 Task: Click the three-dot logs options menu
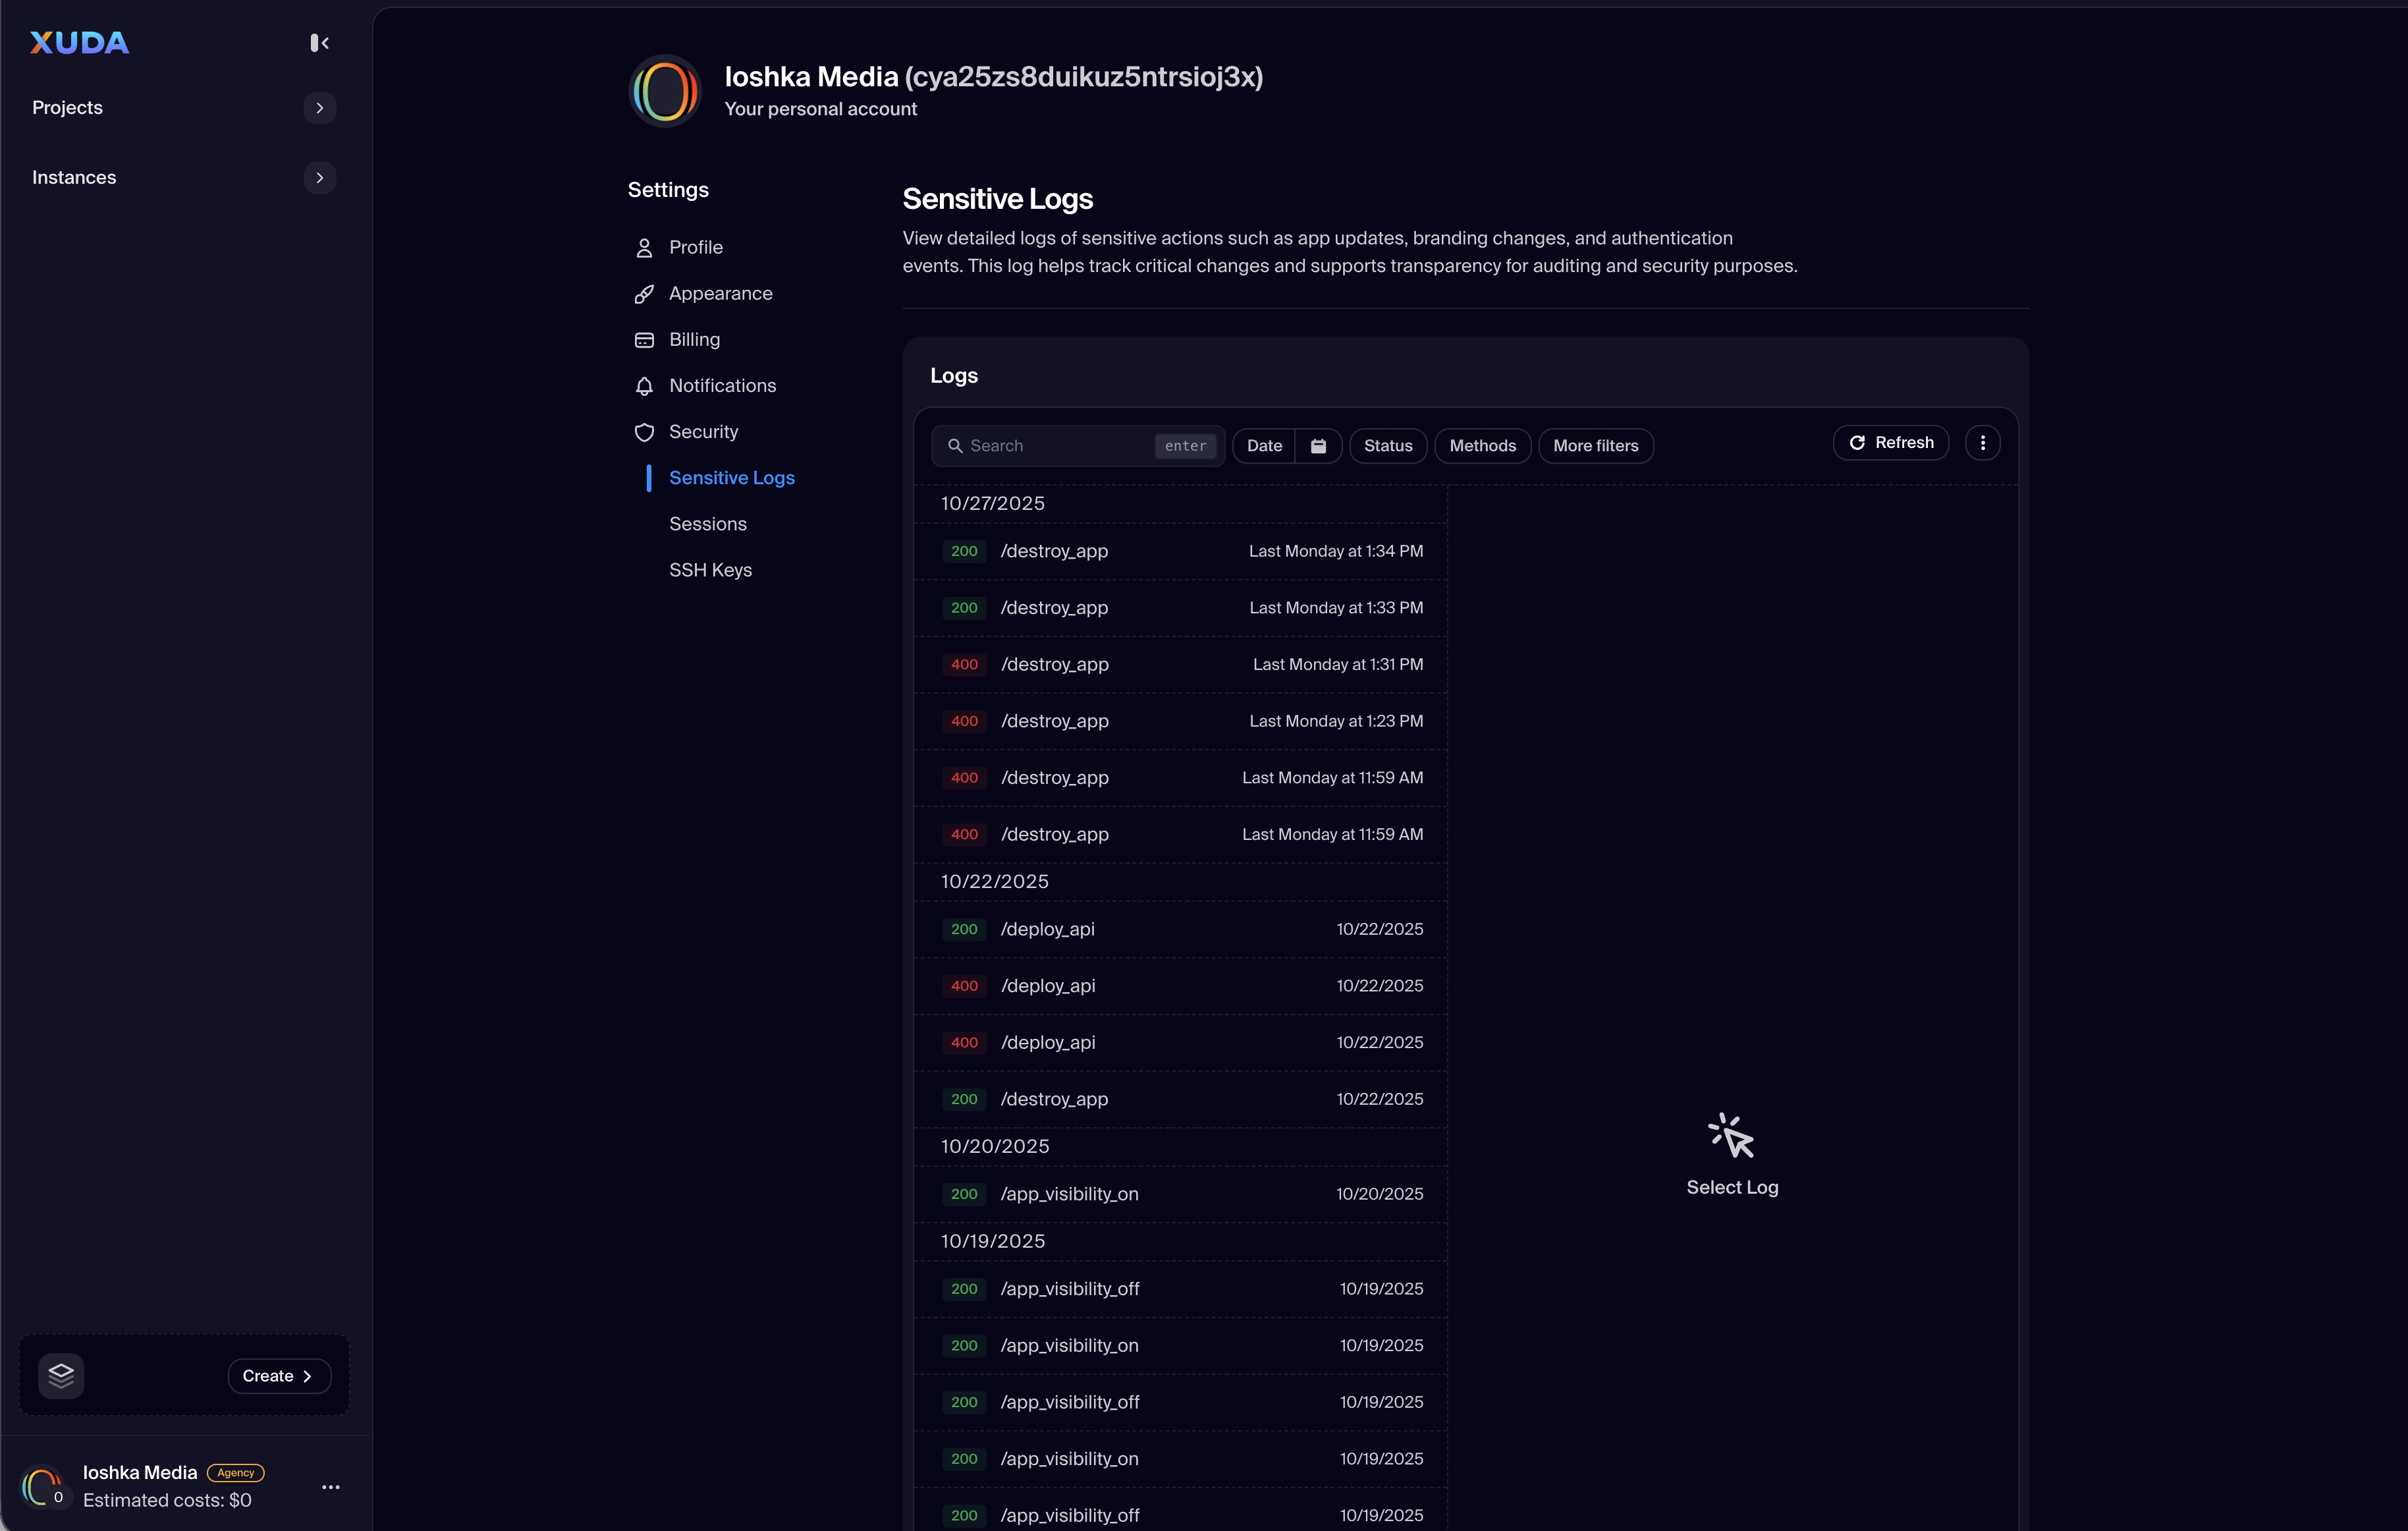coord(1982,443)
